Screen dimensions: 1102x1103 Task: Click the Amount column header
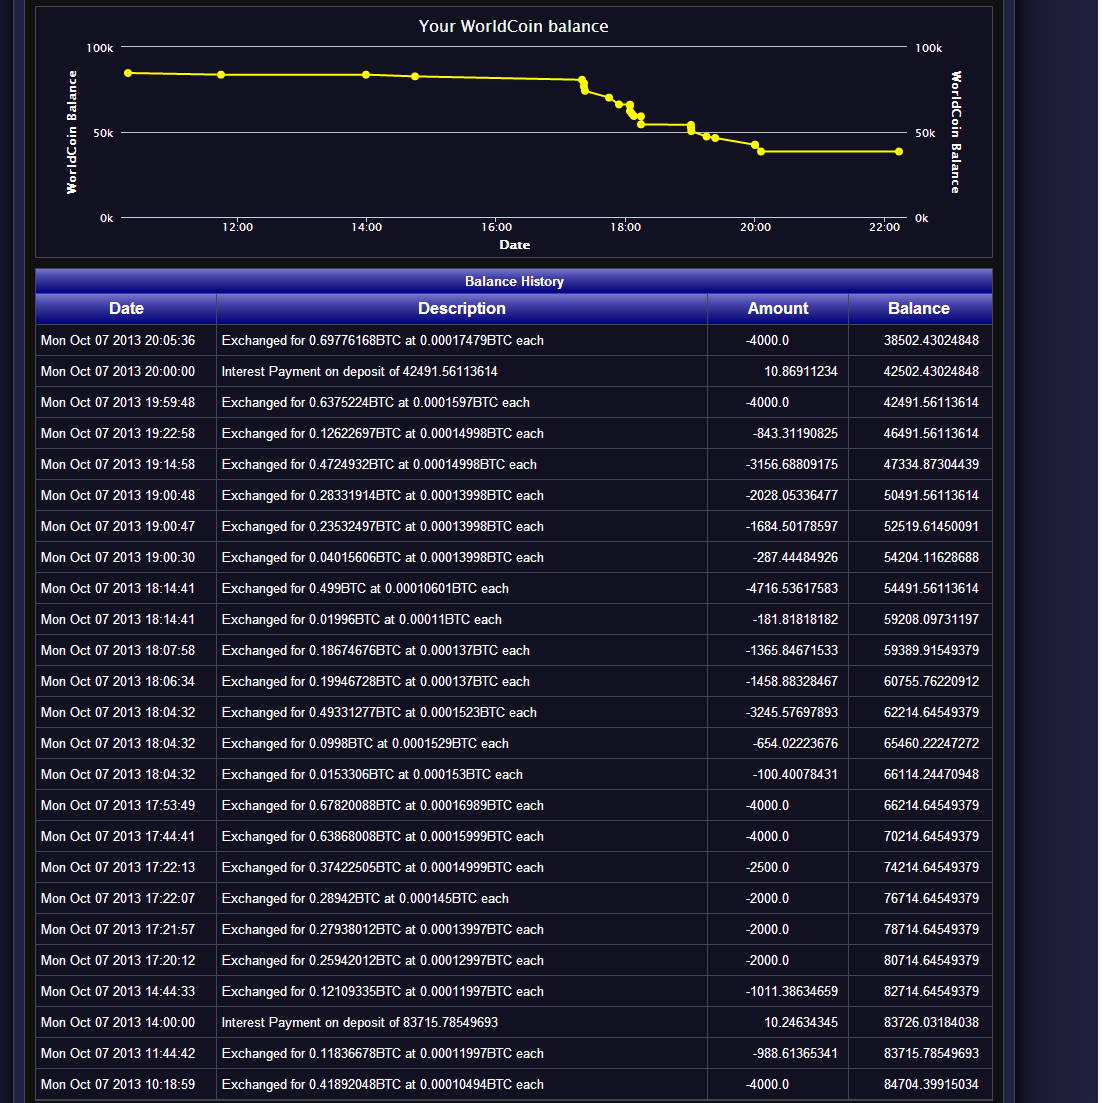click(778, 309)
